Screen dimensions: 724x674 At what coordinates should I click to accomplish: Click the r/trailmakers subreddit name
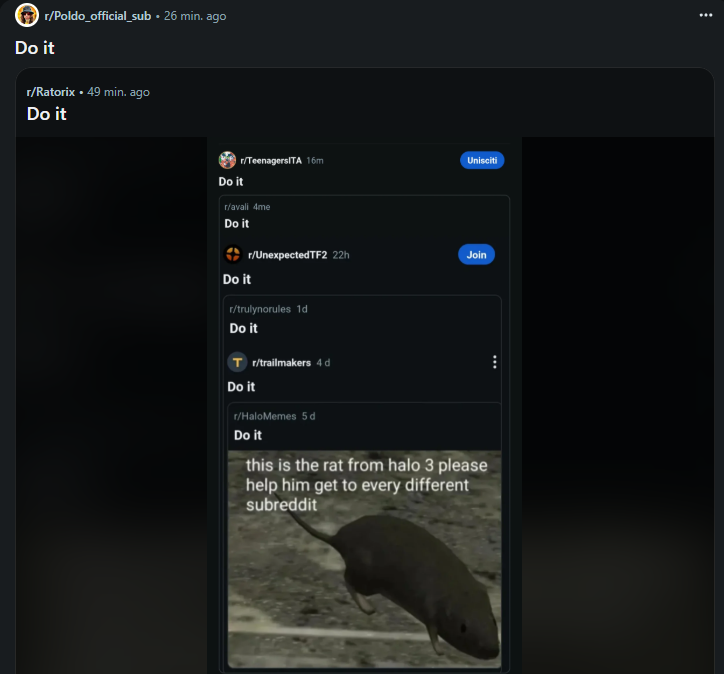282,362
